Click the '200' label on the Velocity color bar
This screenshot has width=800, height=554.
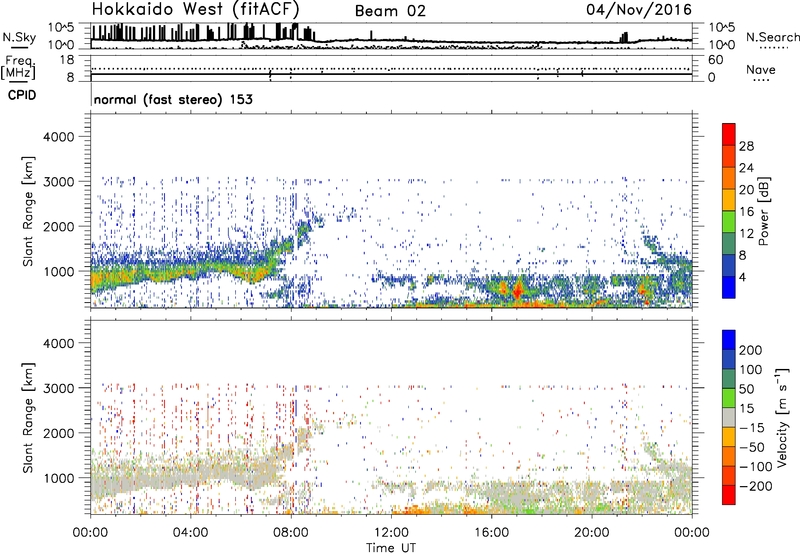point(751,350)
